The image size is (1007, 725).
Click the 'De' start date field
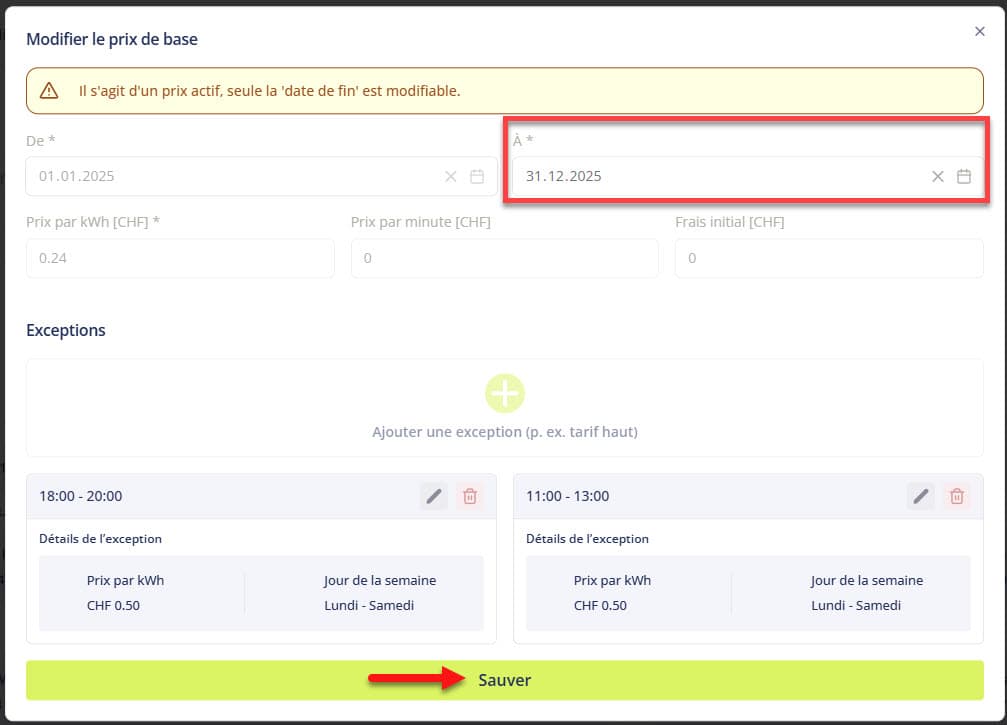230,176
